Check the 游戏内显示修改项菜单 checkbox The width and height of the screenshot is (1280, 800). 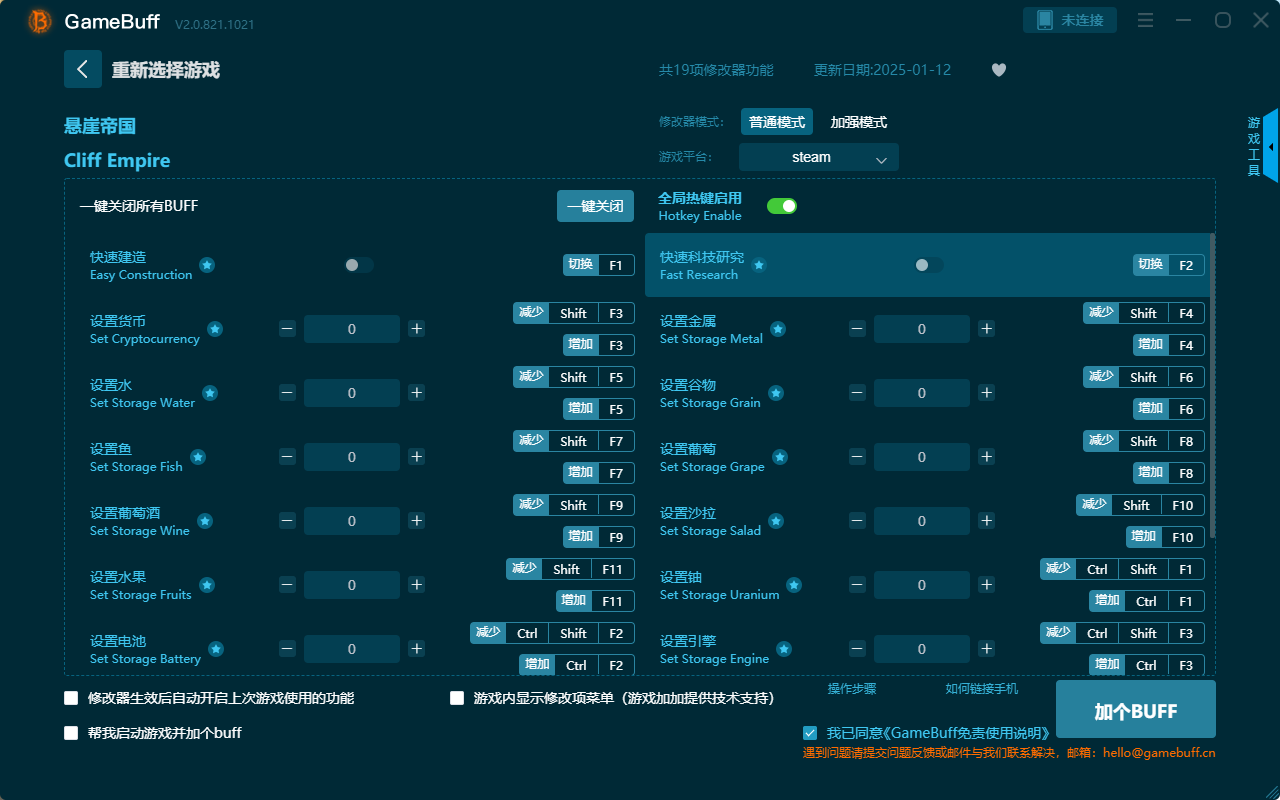[456, 698]
